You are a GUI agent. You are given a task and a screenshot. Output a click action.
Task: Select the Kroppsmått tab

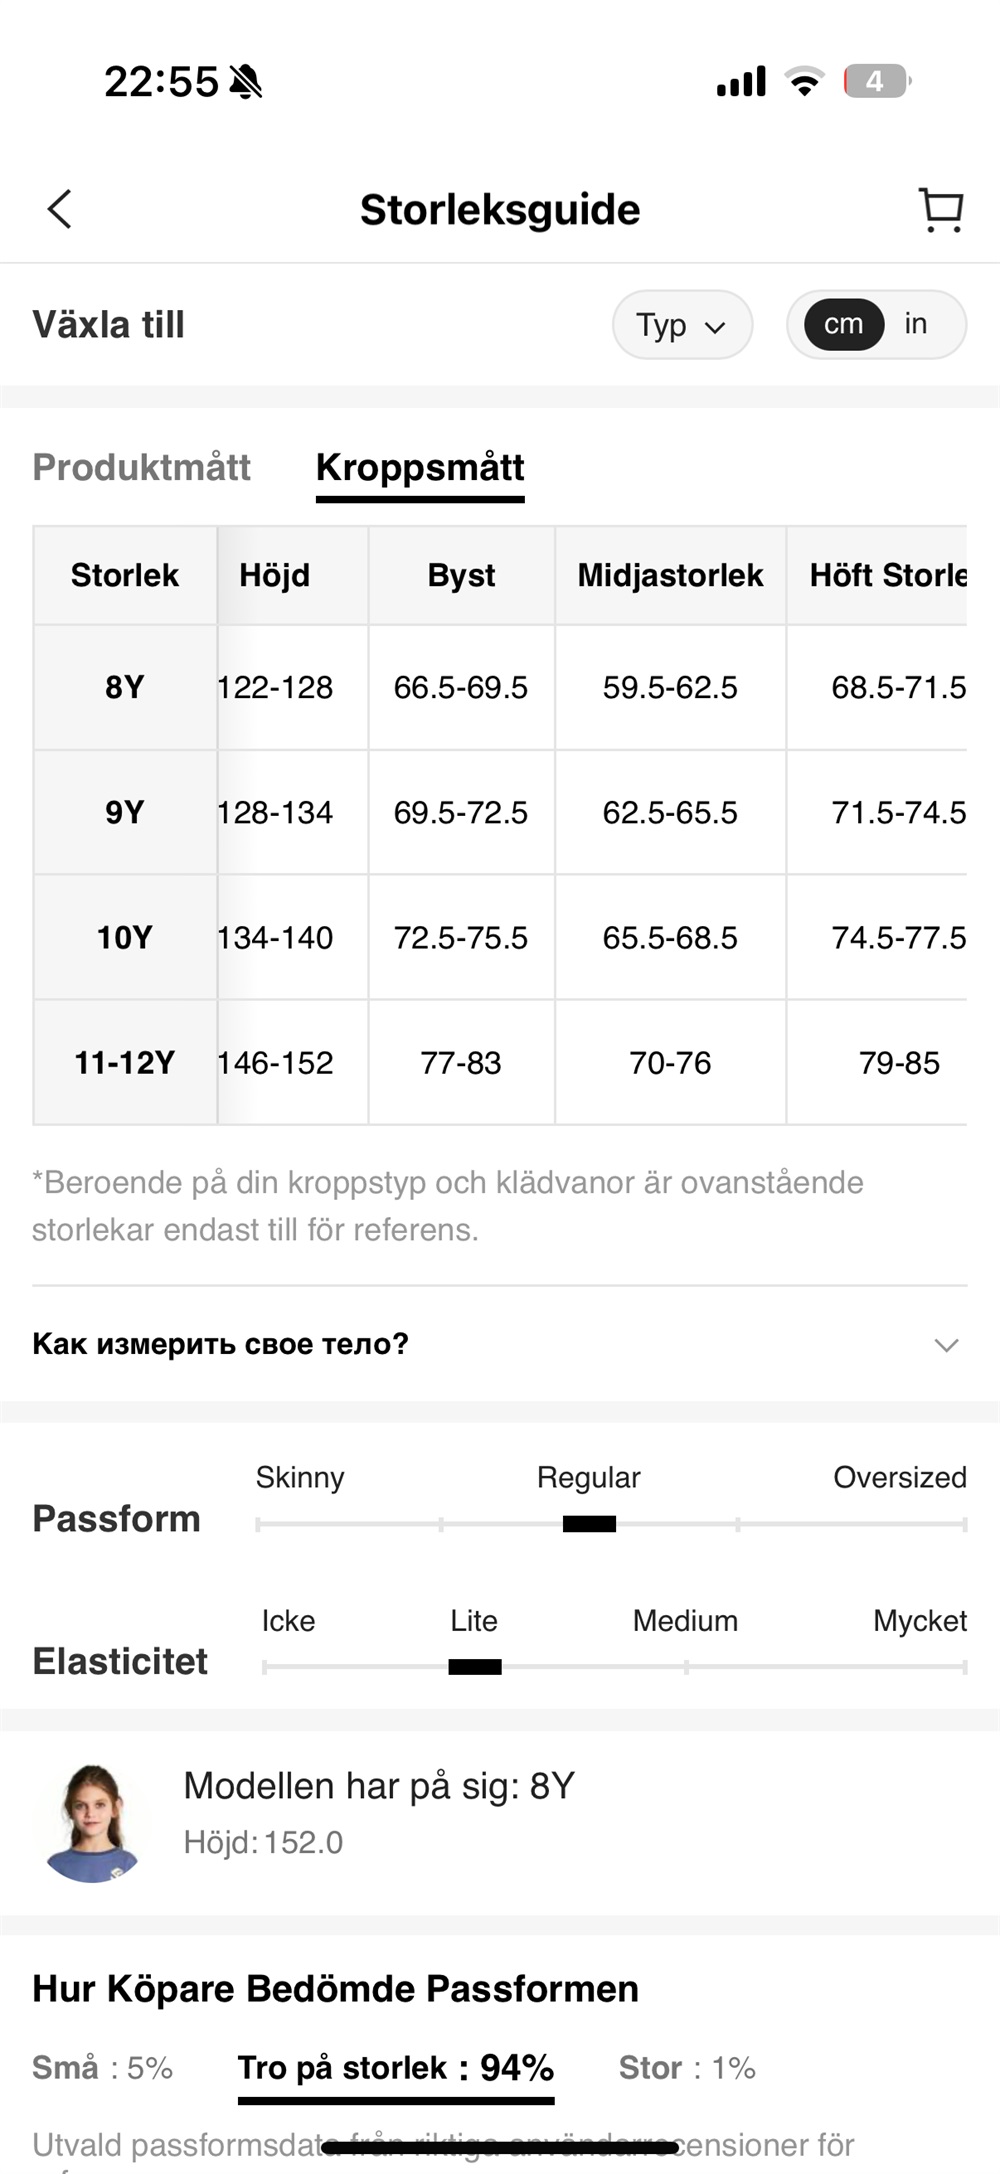[420, 468]
